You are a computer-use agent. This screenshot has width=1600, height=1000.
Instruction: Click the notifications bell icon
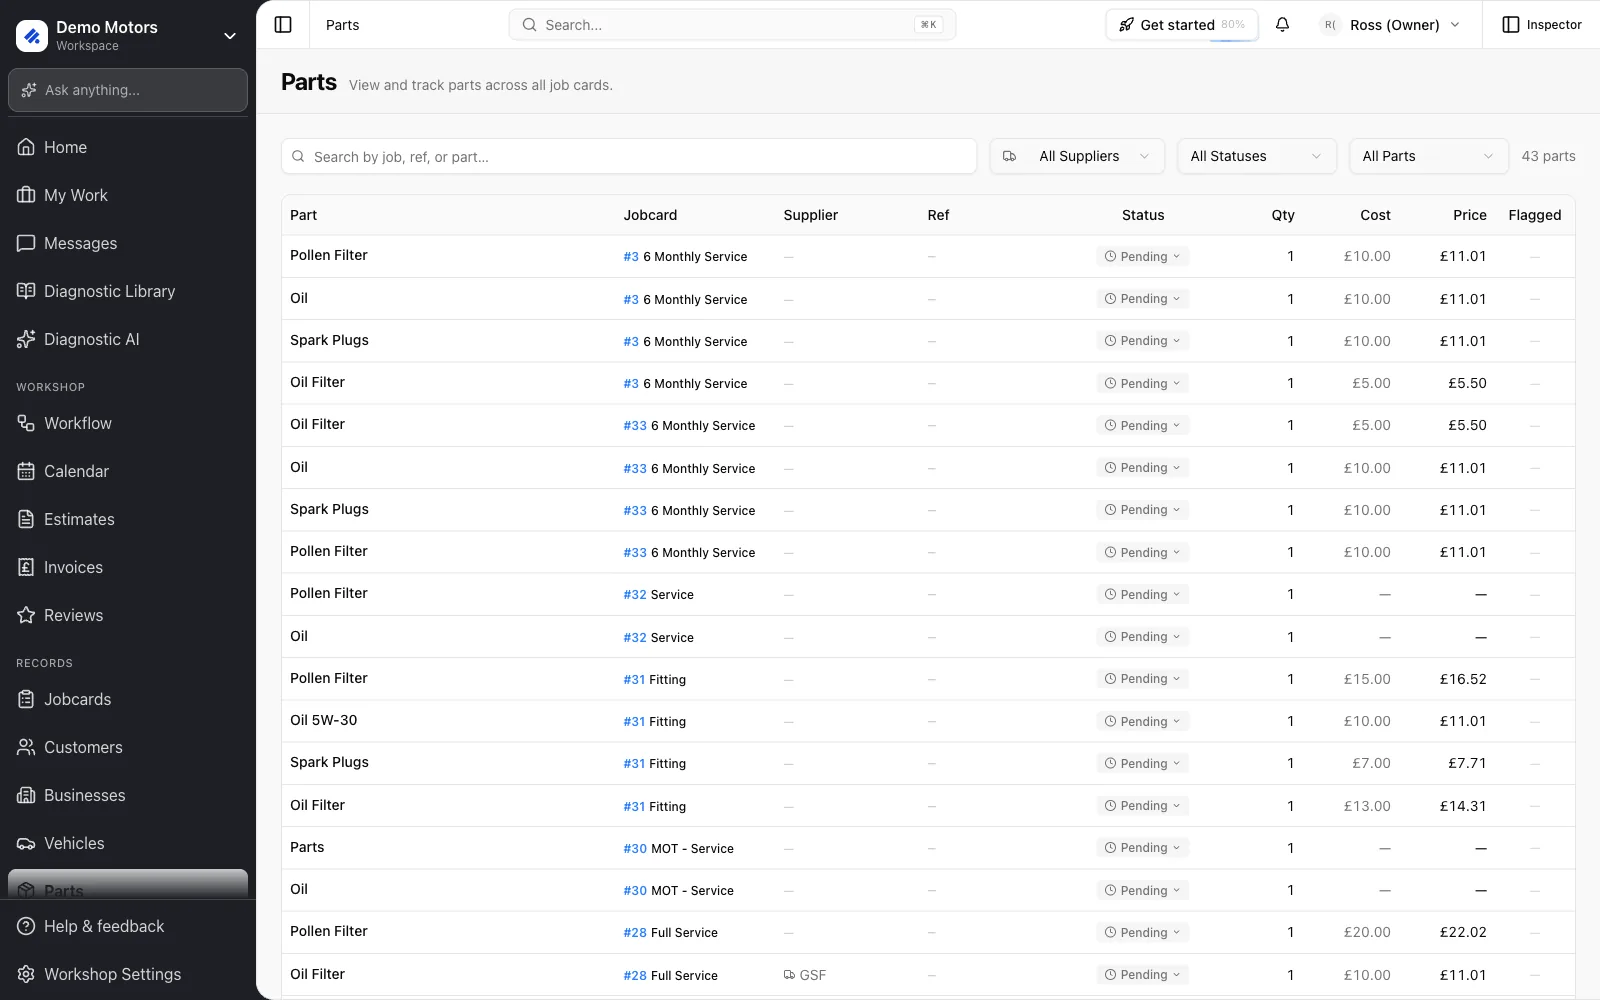pyautogui.click(x=1282, y=25)
